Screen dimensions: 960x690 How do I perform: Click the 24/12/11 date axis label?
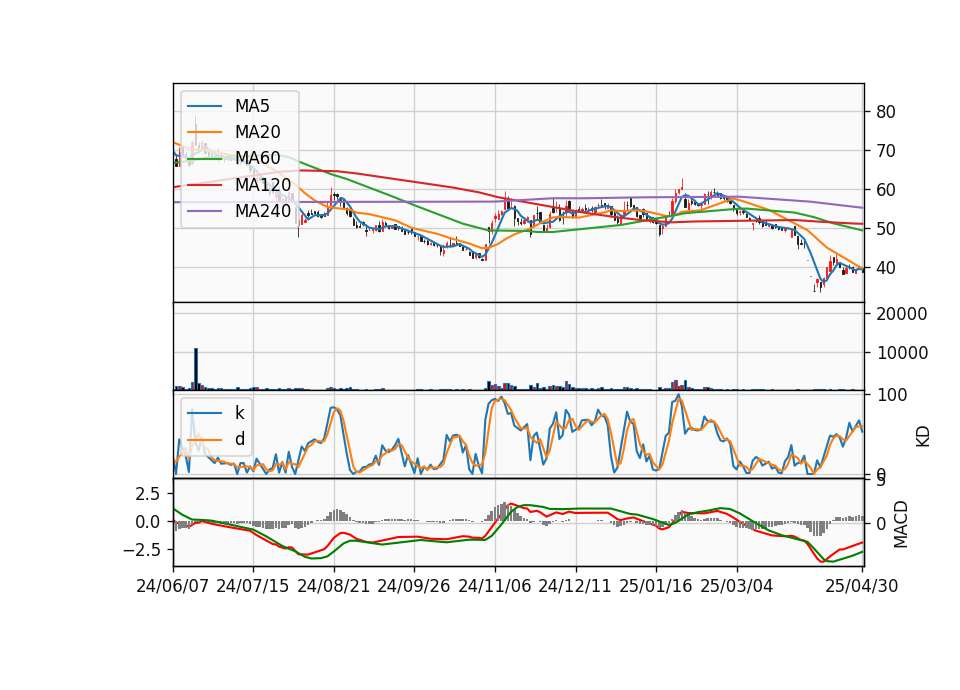click(x=575, y=586)
